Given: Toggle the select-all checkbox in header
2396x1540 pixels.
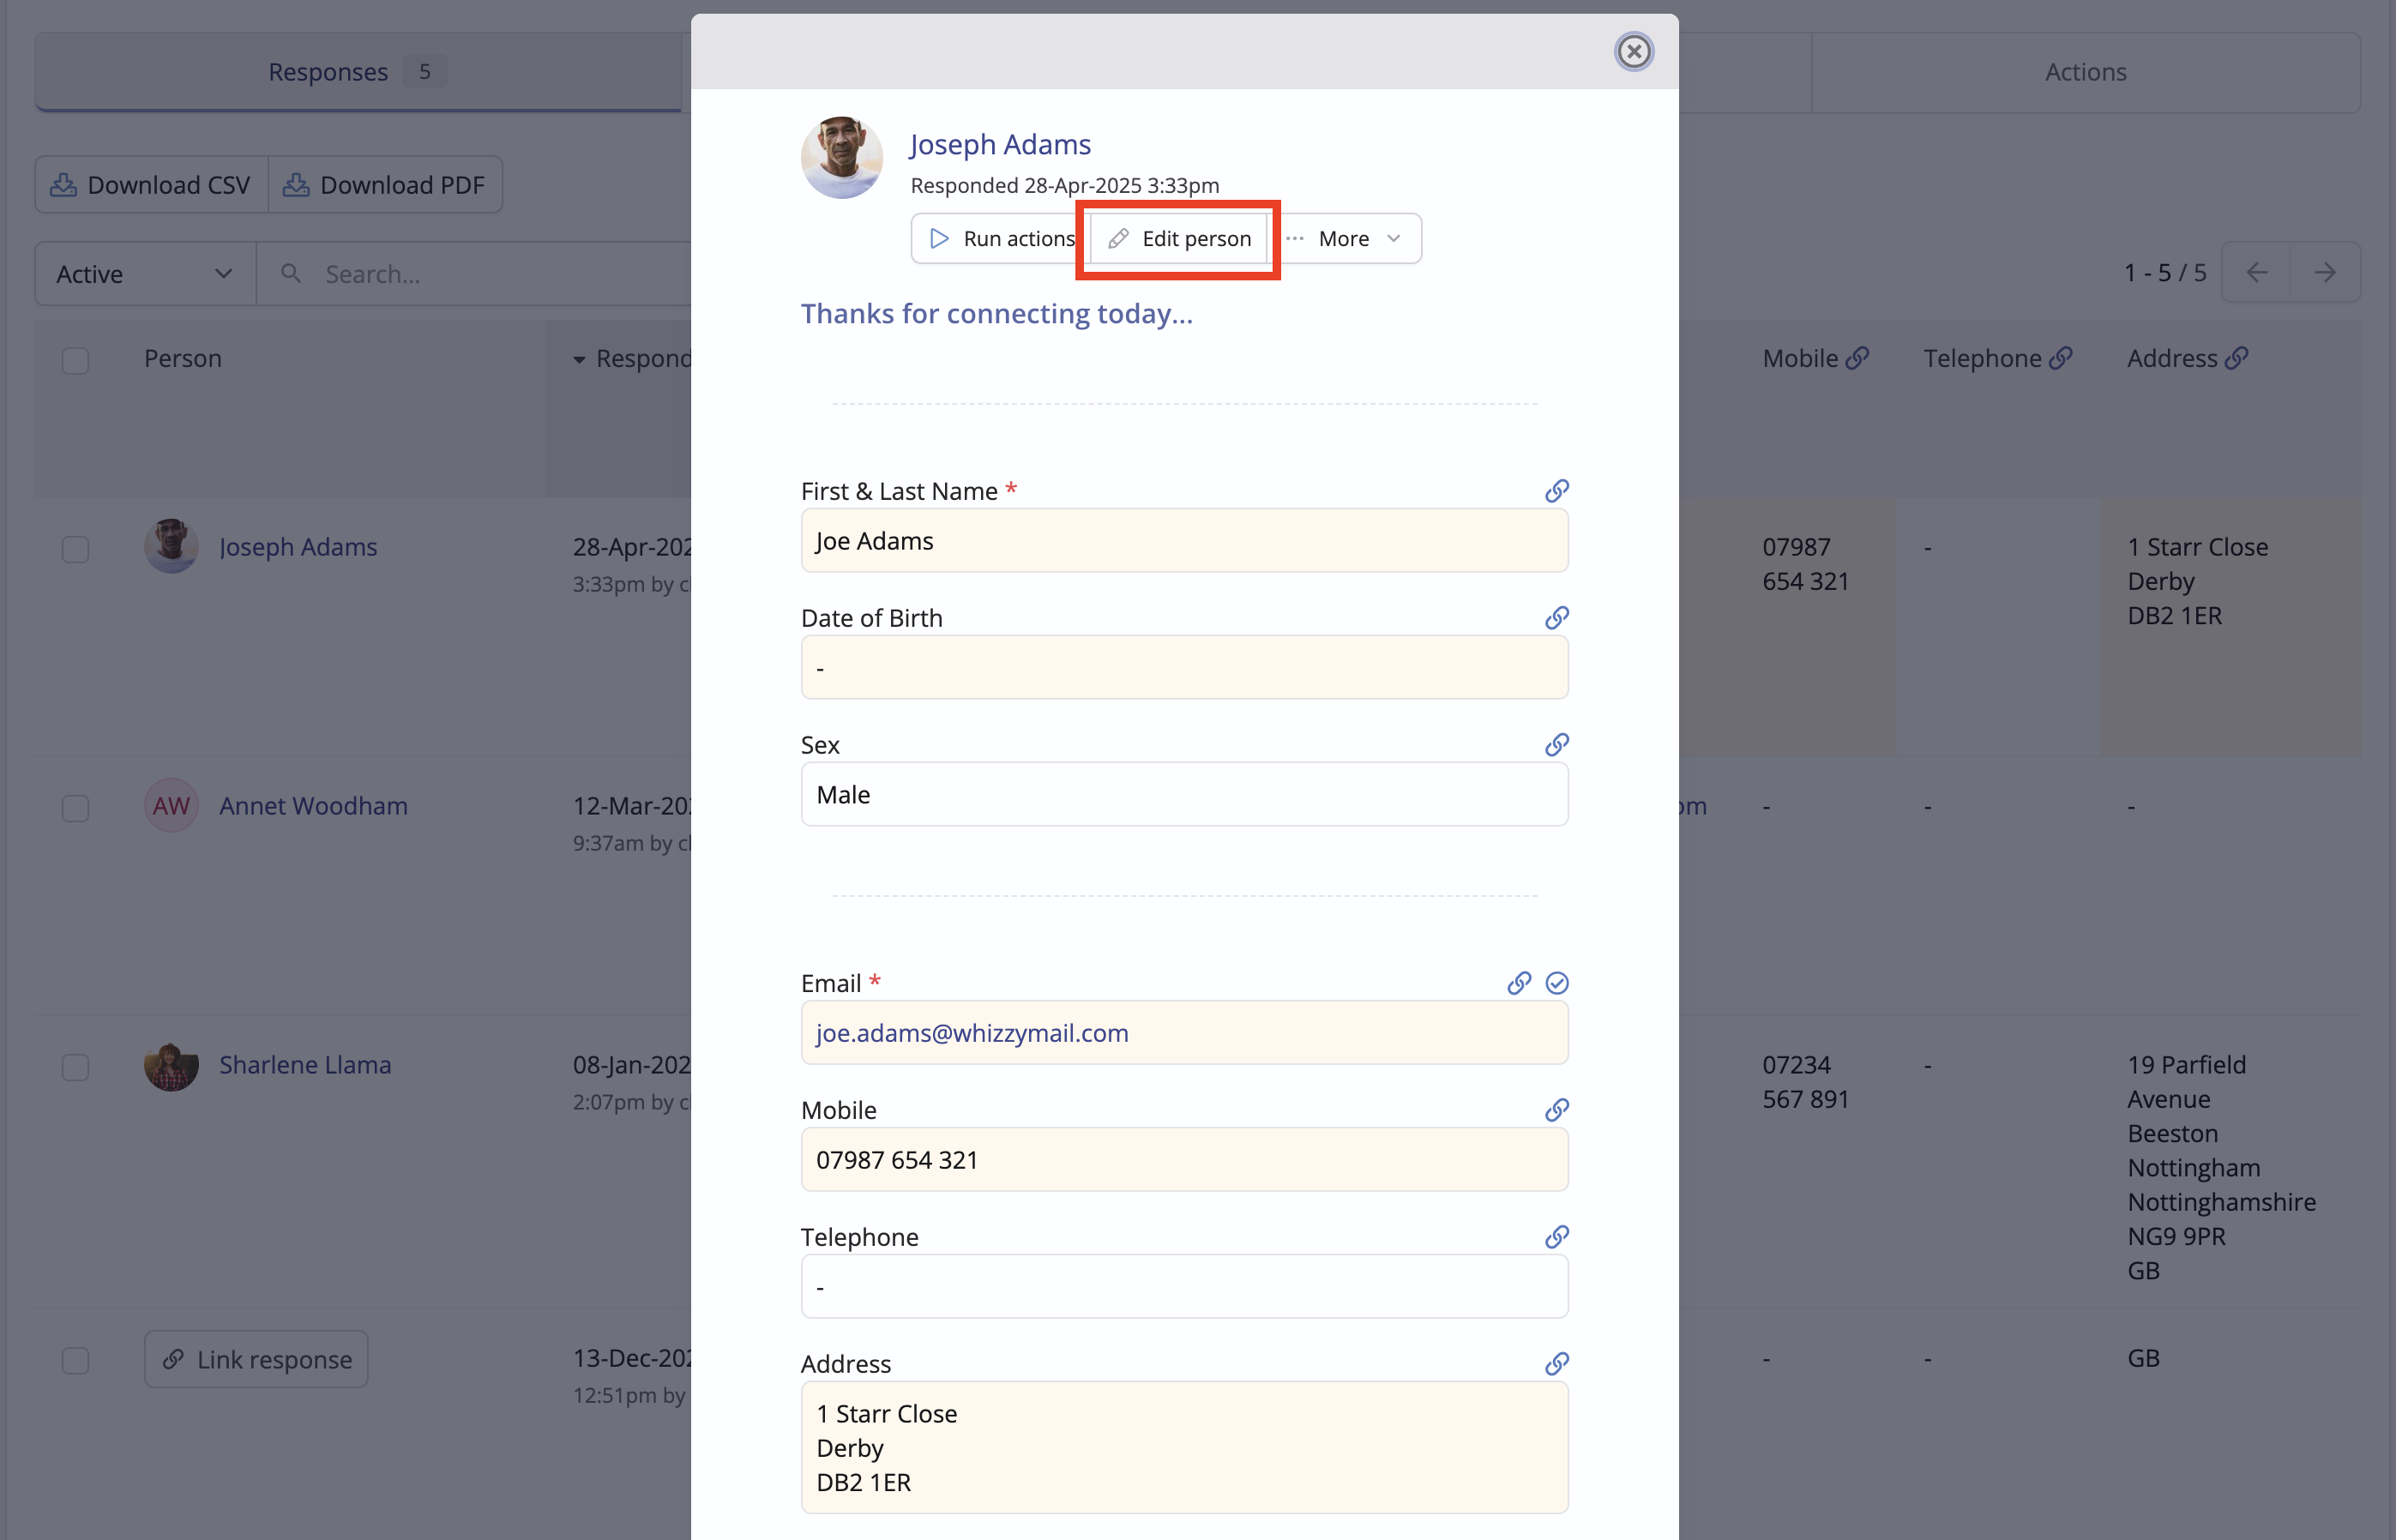Looking at the screenshot, I should pyautogui.click(x=75, y=360).
